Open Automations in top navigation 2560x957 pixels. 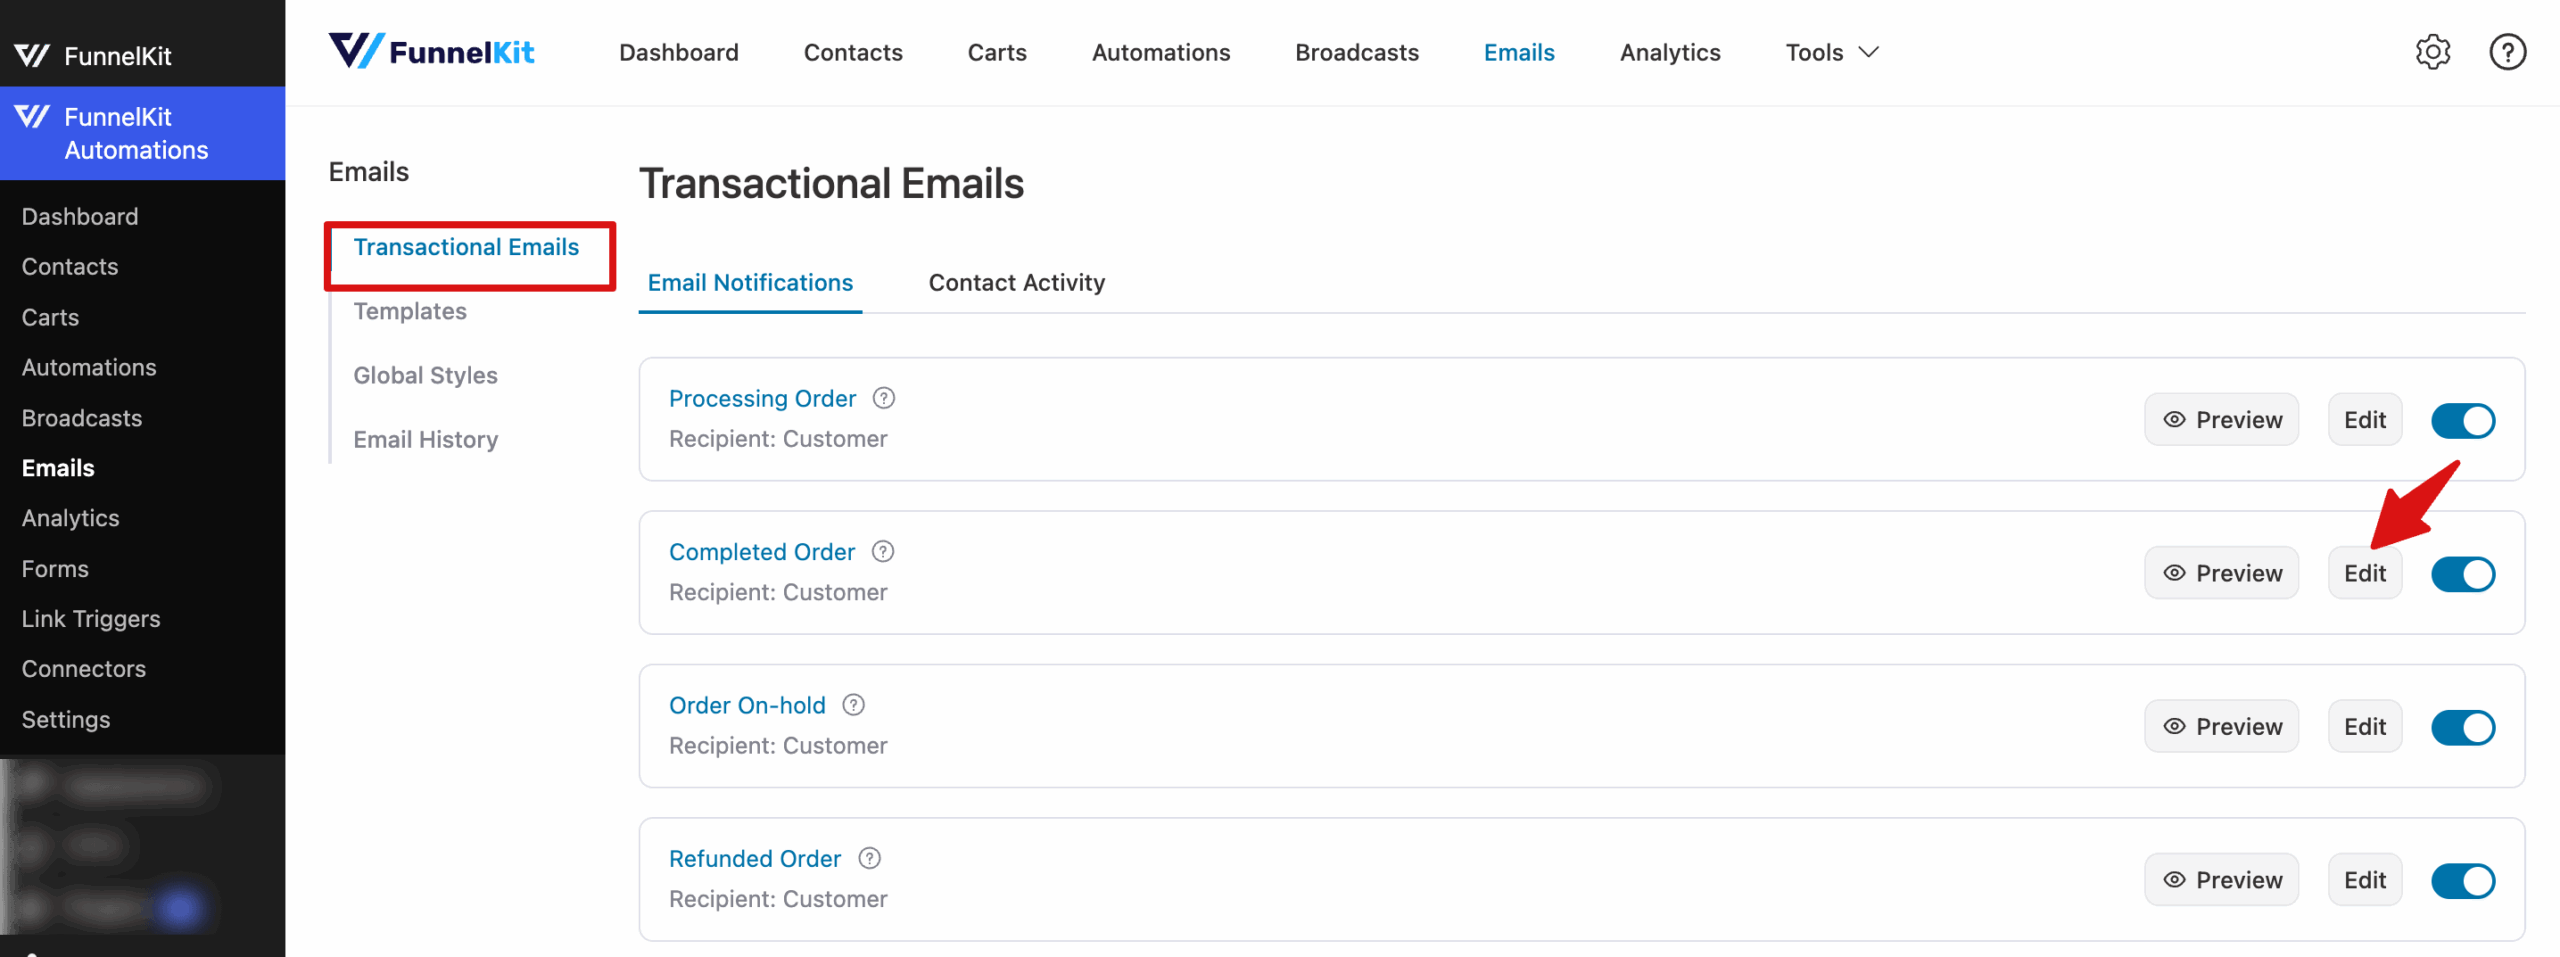pos(1160,52)
